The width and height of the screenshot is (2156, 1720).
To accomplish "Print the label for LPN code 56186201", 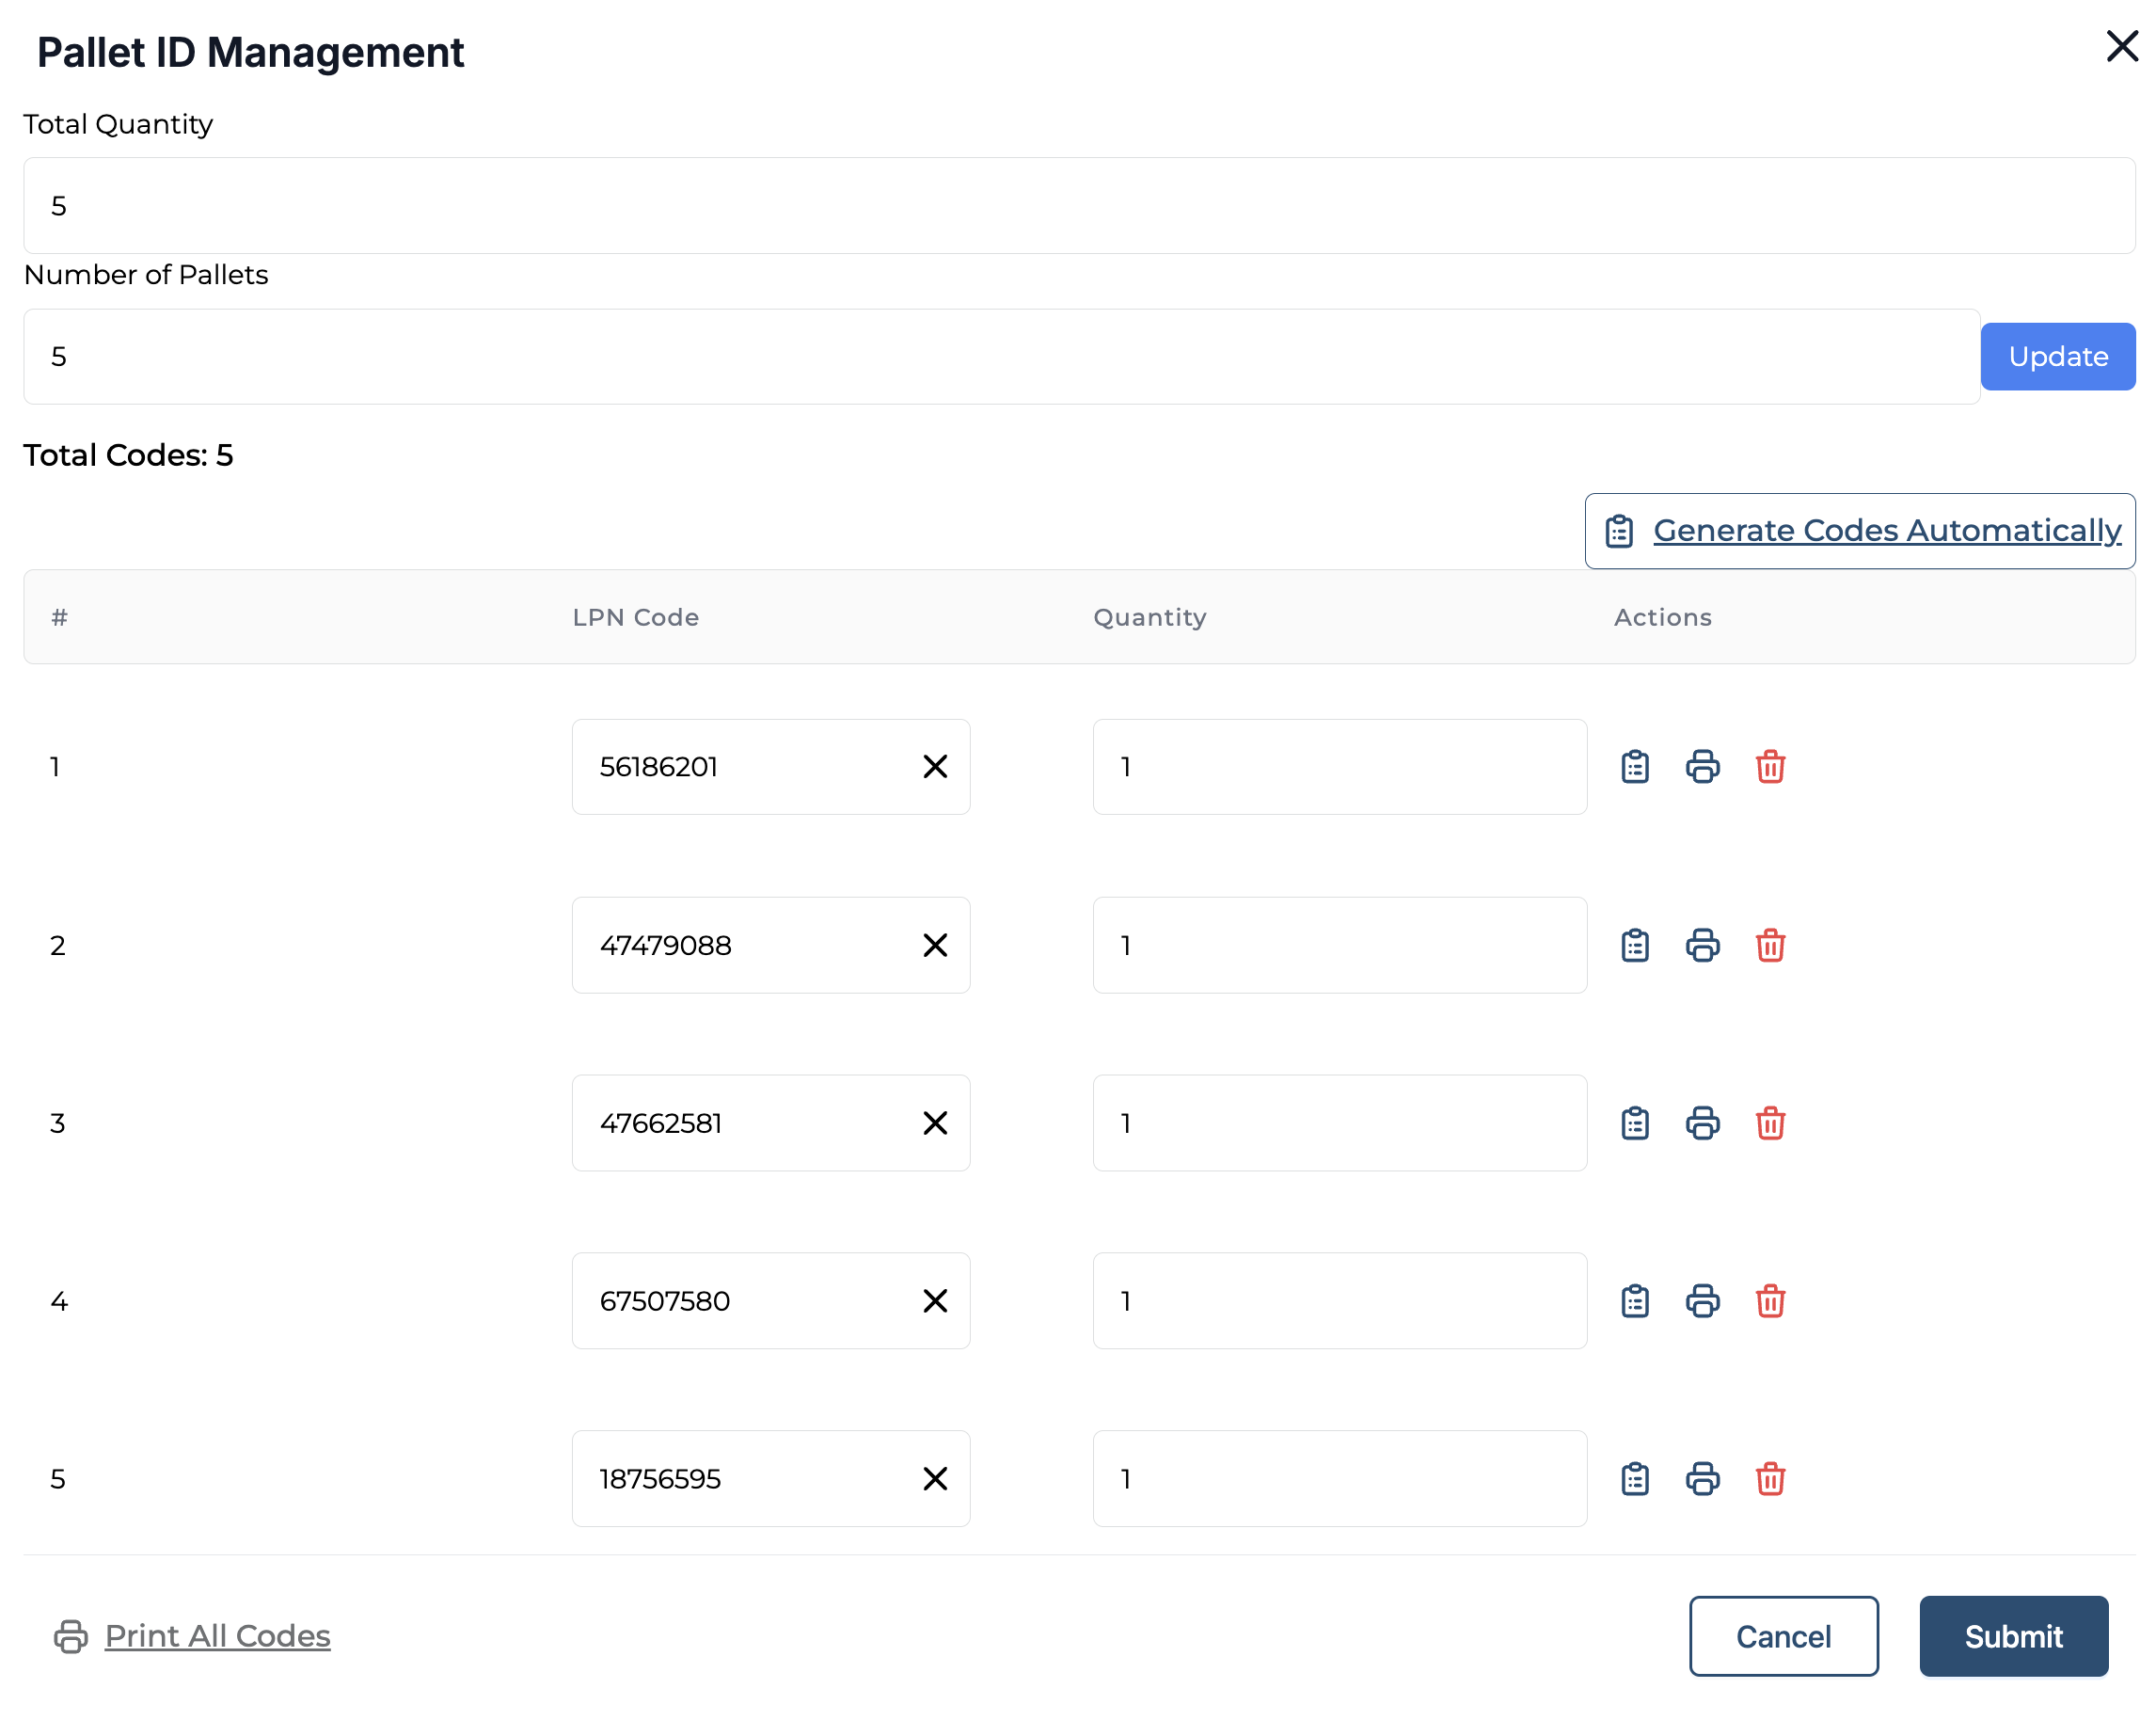I will [x=1702, y=767].
